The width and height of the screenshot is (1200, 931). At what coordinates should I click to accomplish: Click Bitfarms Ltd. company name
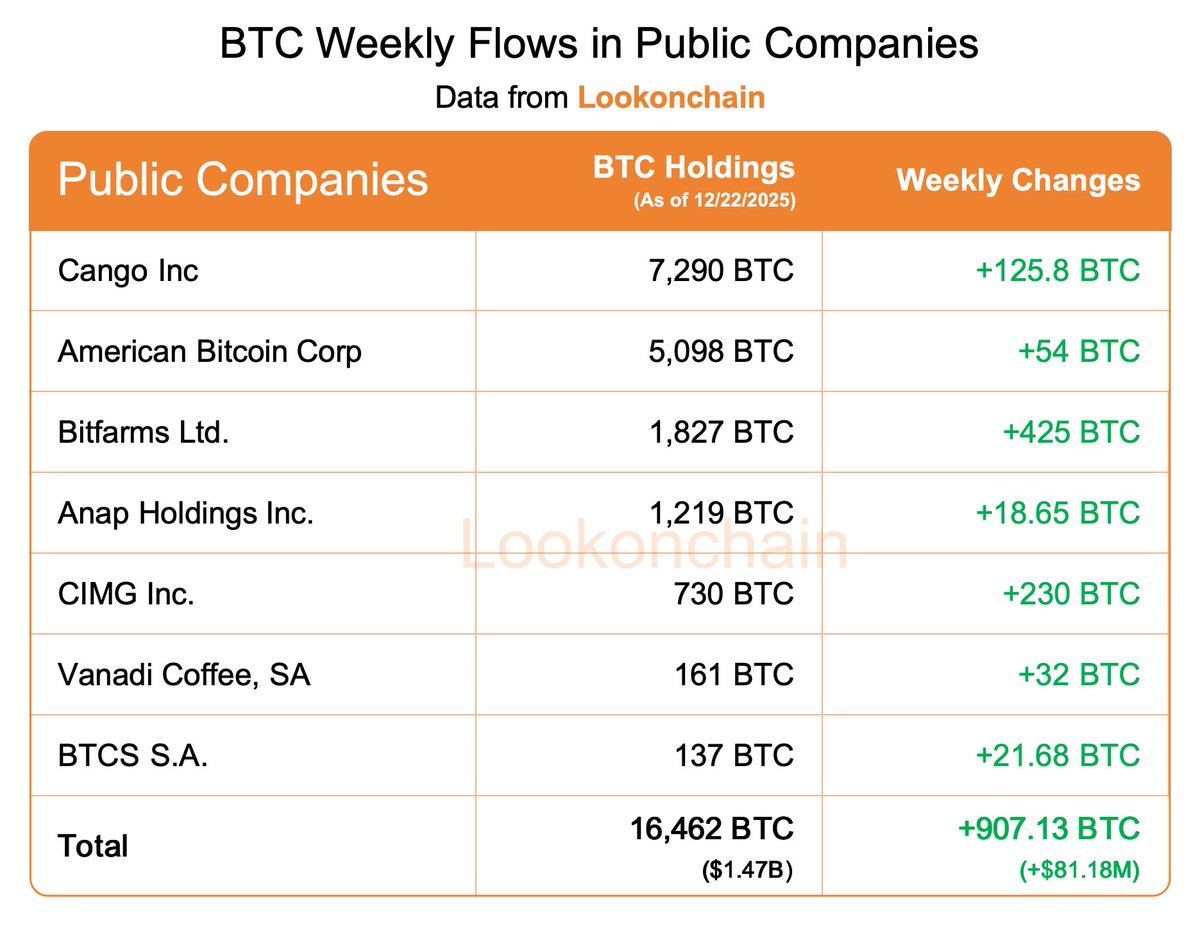pos(143,432)
